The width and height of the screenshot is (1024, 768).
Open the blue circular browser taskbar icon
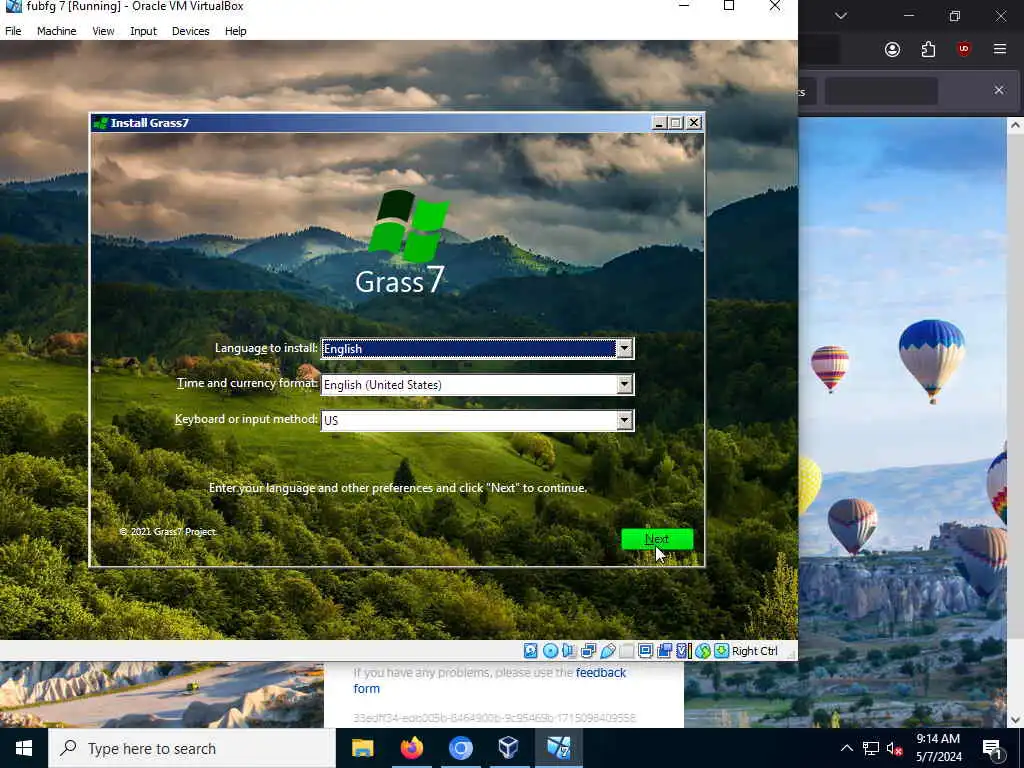point(460,748)
